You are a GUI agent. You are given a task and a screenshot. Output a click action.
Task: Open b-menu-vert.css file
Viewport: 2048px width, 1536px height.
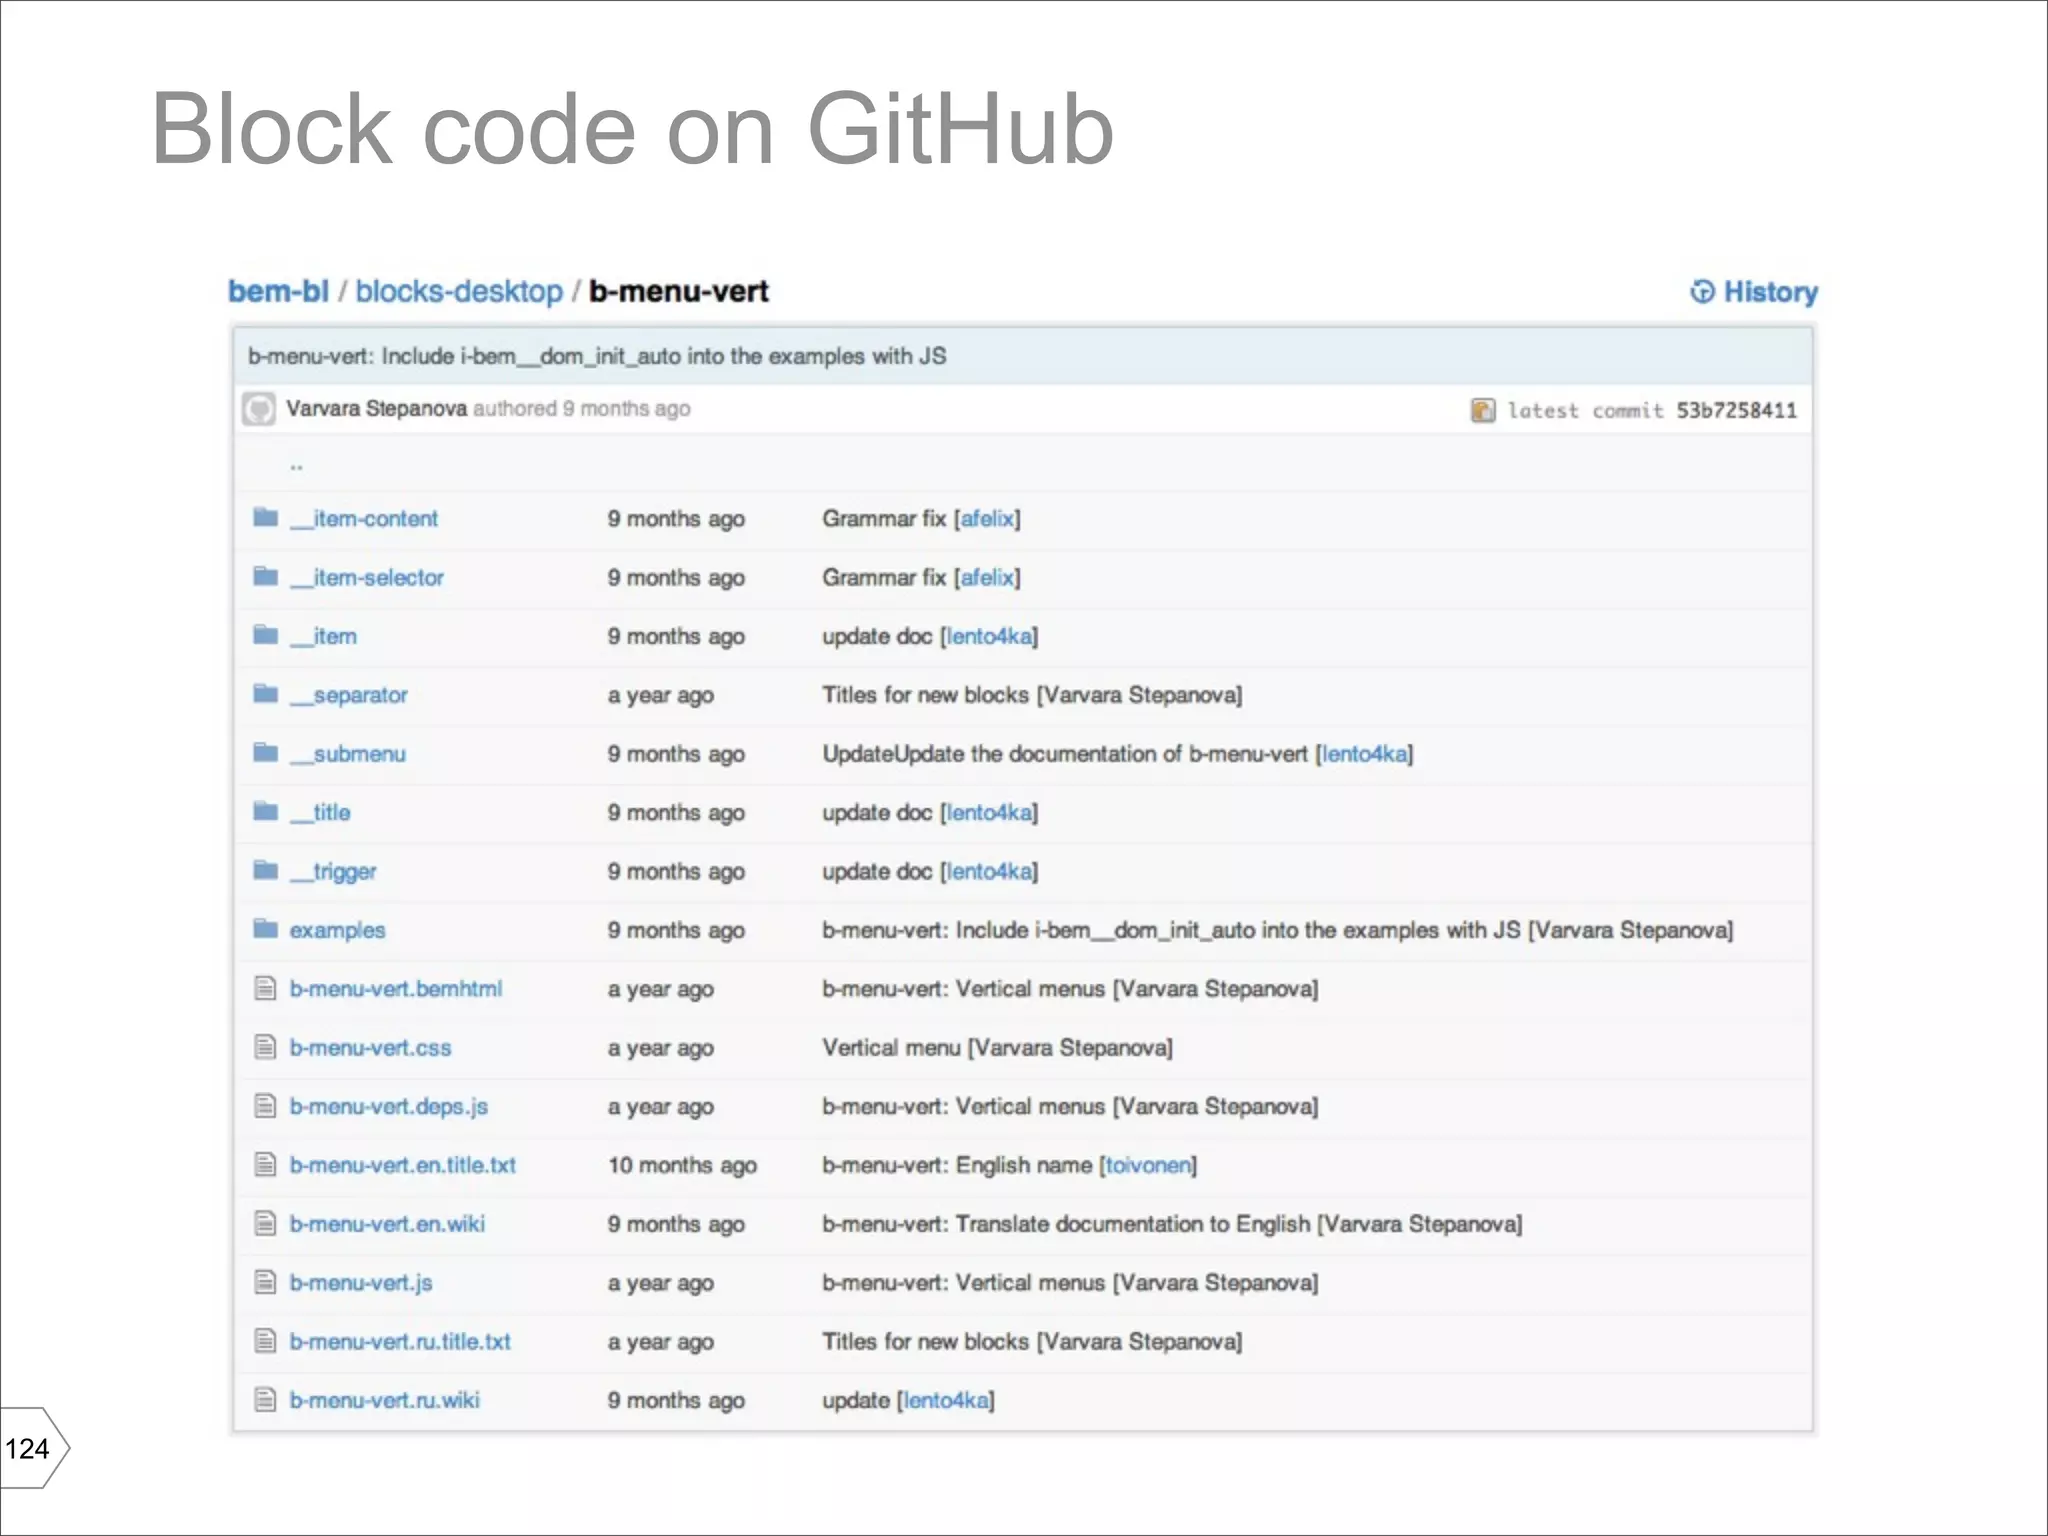[371, 1048]
